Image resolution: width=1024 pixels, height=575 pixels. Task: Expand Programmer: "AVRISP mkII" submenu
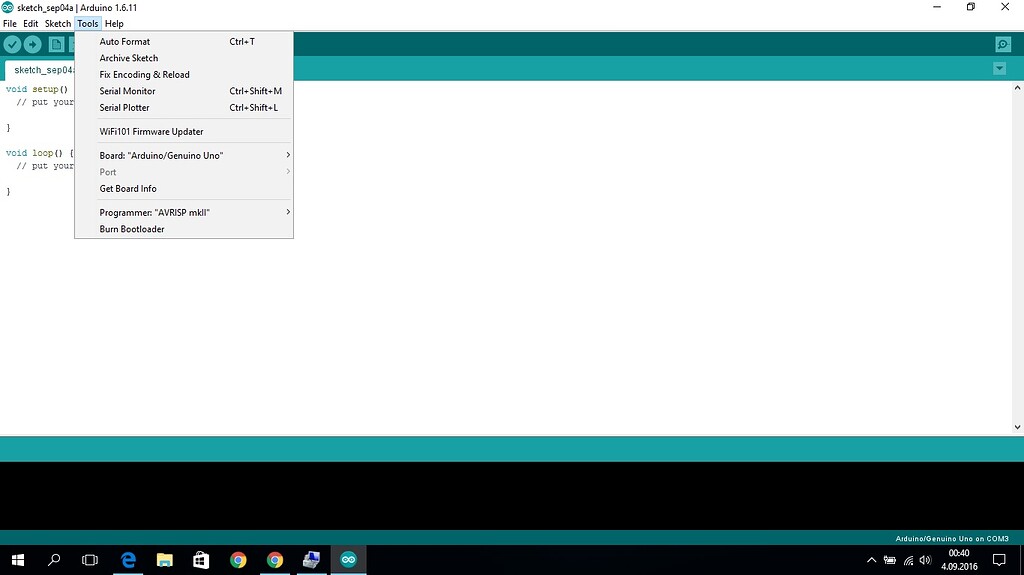(x=184, y=212)
